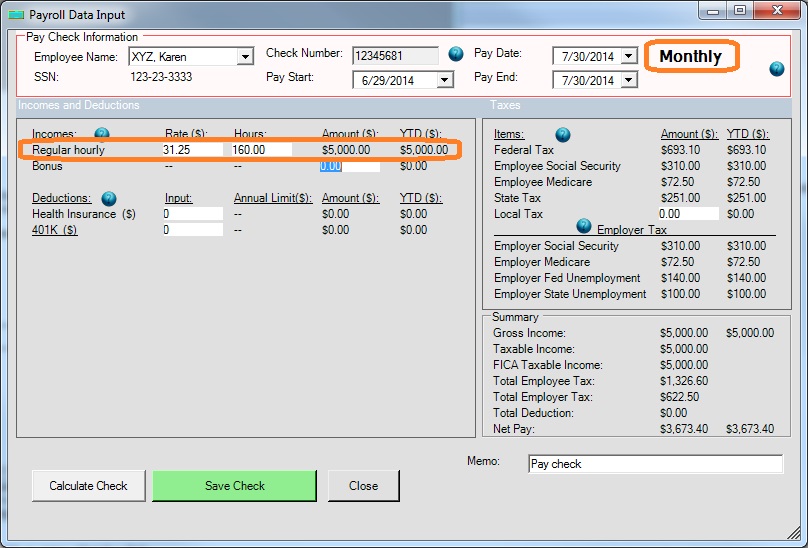Click the help icon next to Deductions

[x=109, y=198]
